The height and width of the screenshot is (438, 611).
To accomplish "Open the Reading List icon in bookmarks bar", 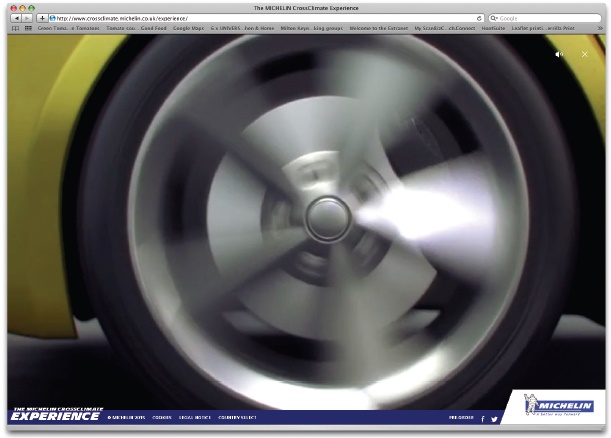I will pyautogui.click(x=15, y=29).
